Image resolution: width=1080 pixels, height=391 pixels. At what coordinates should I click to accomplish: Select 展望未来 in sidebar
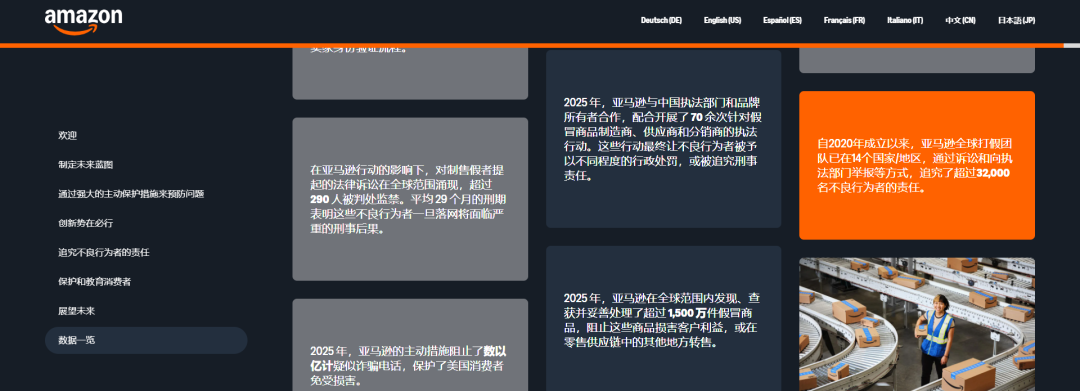click(x=76, y=311)
